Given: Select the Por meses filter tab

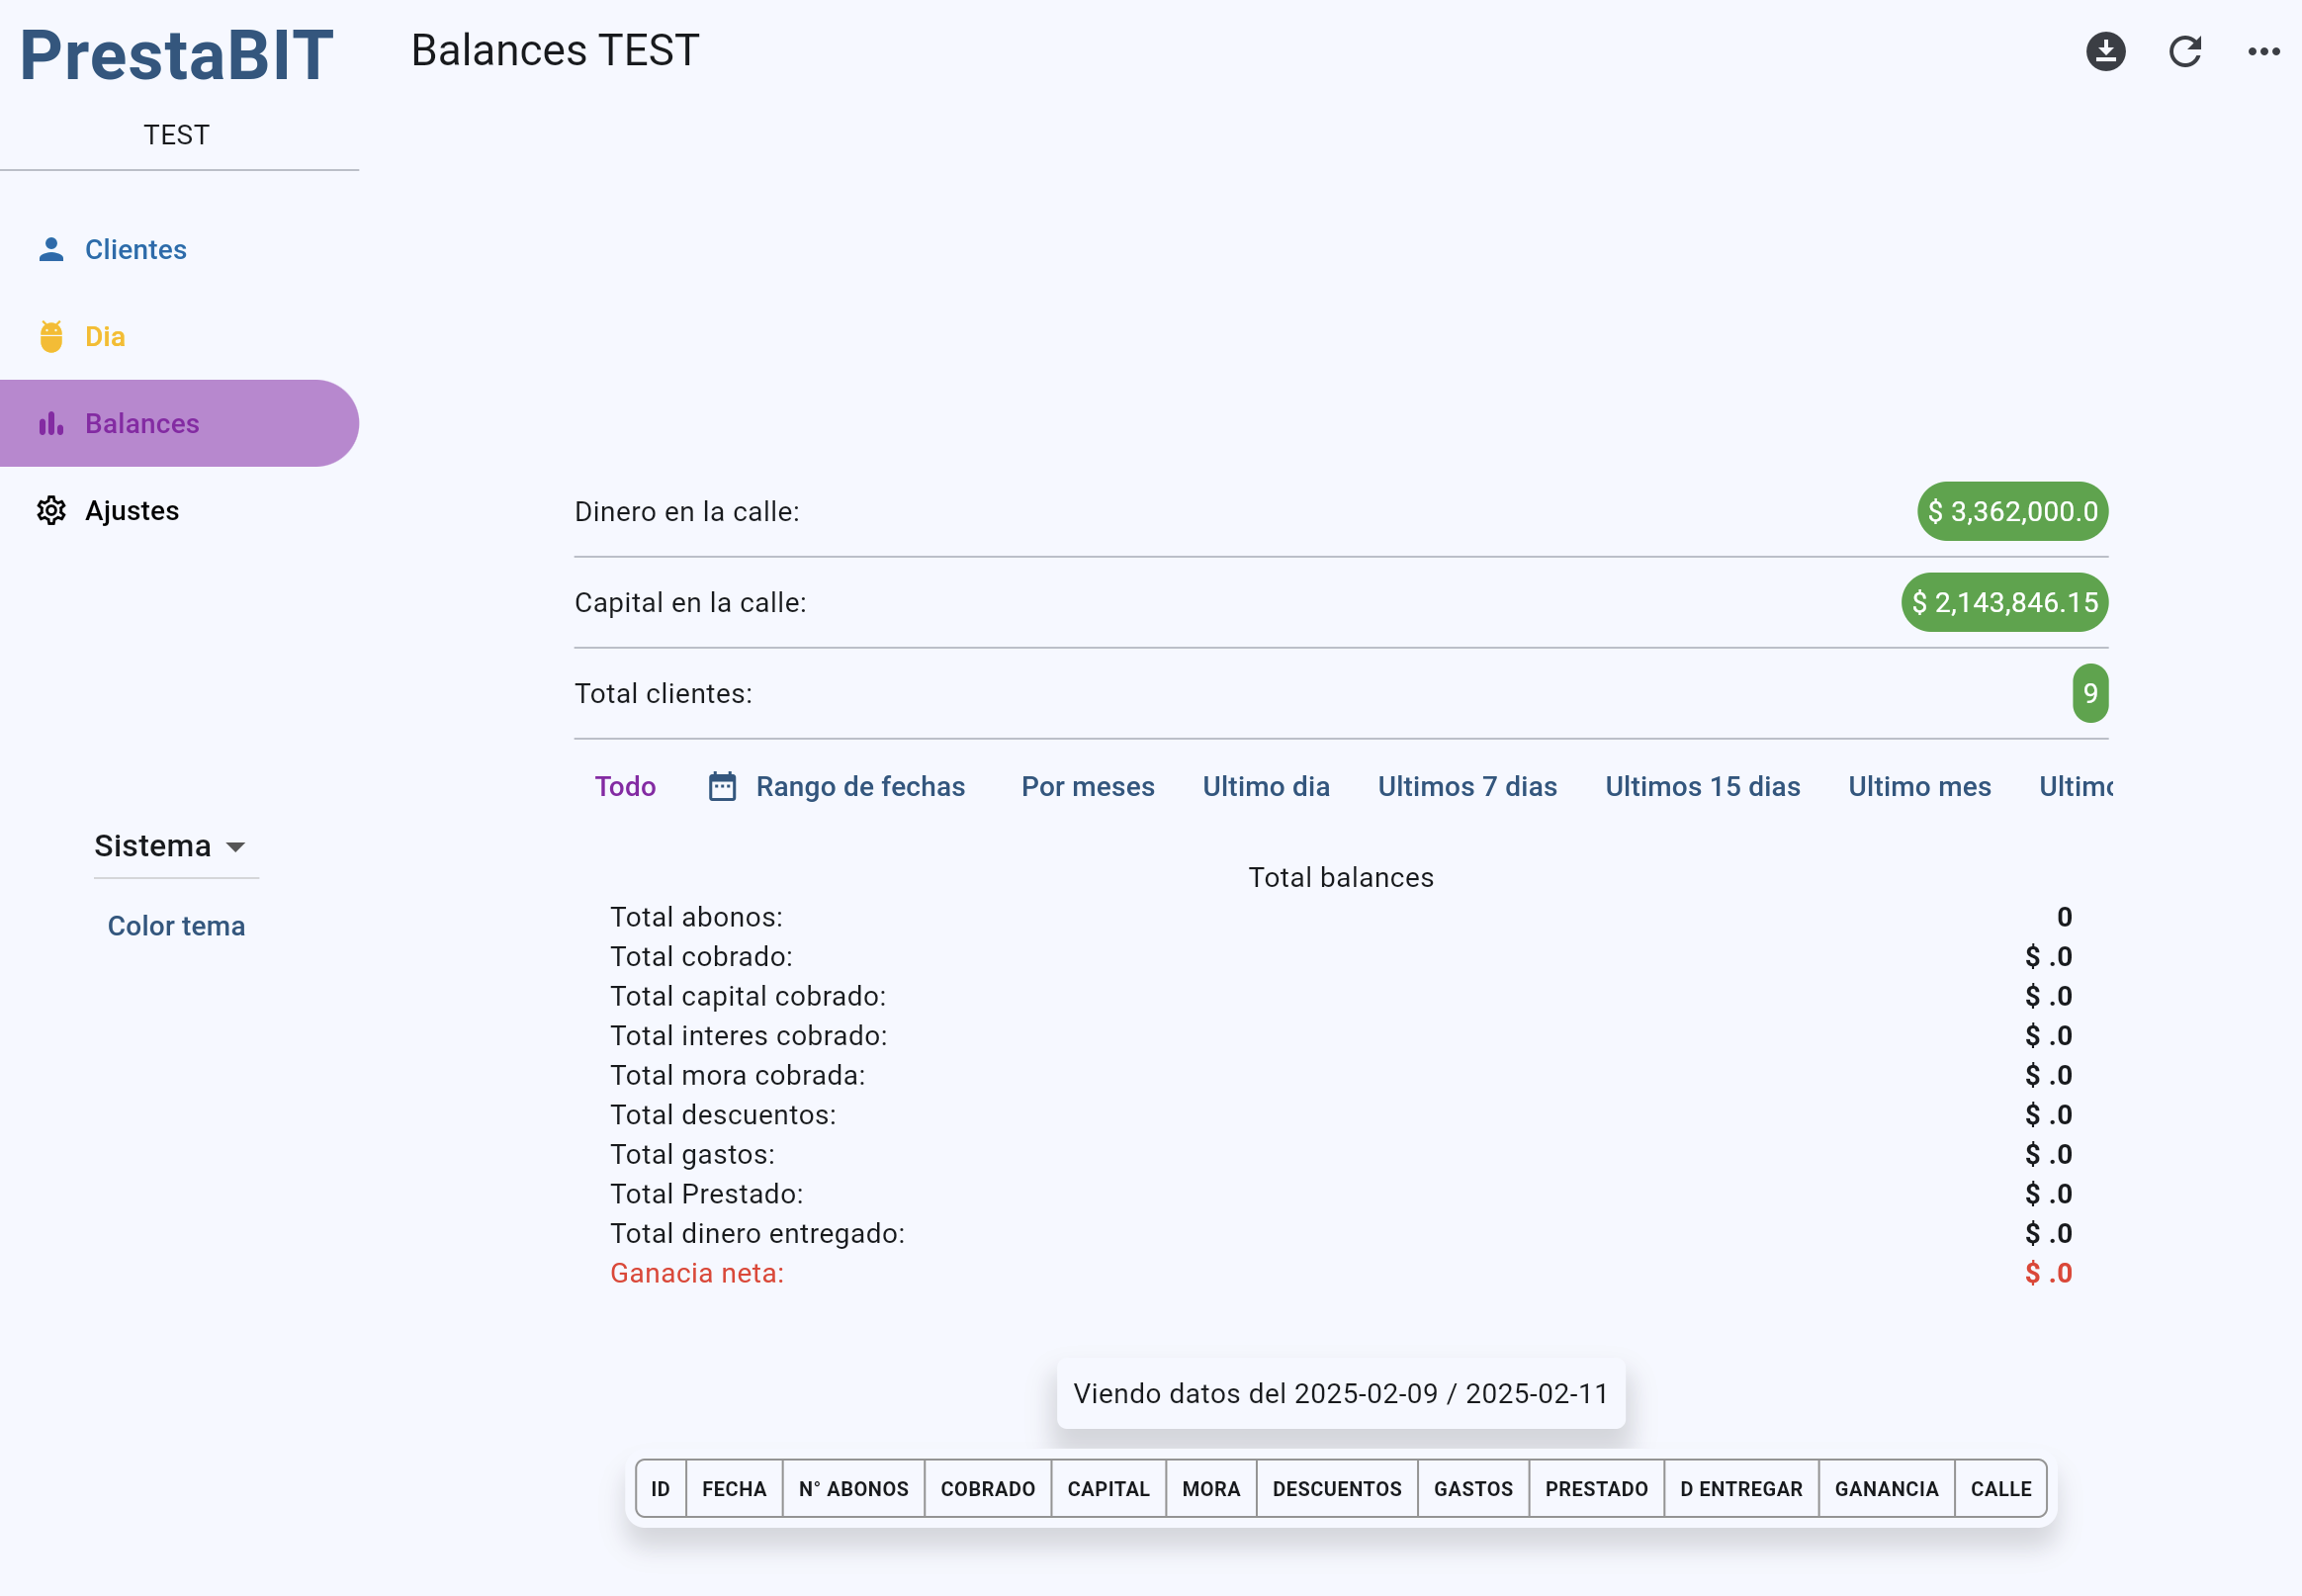Looking at the screenshot, I should click(1087, 786).
